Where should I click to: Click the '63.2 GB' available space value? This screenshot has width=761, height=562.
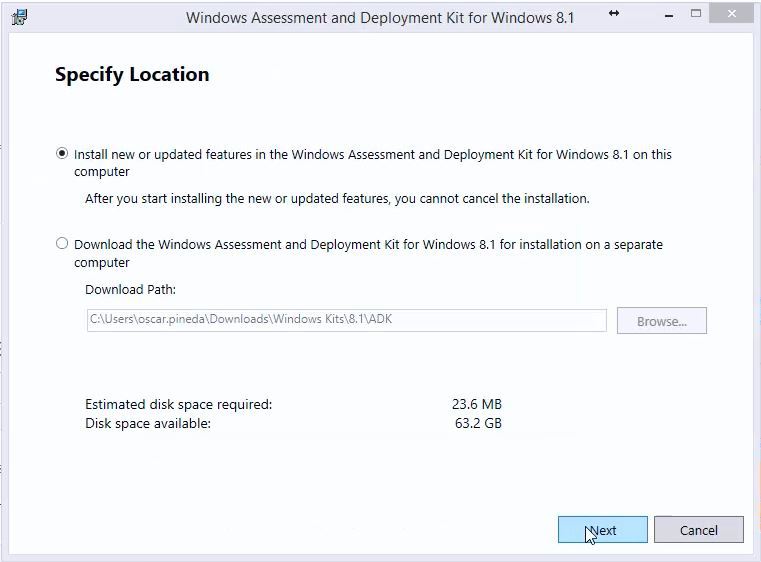click(x=478, y=423)
